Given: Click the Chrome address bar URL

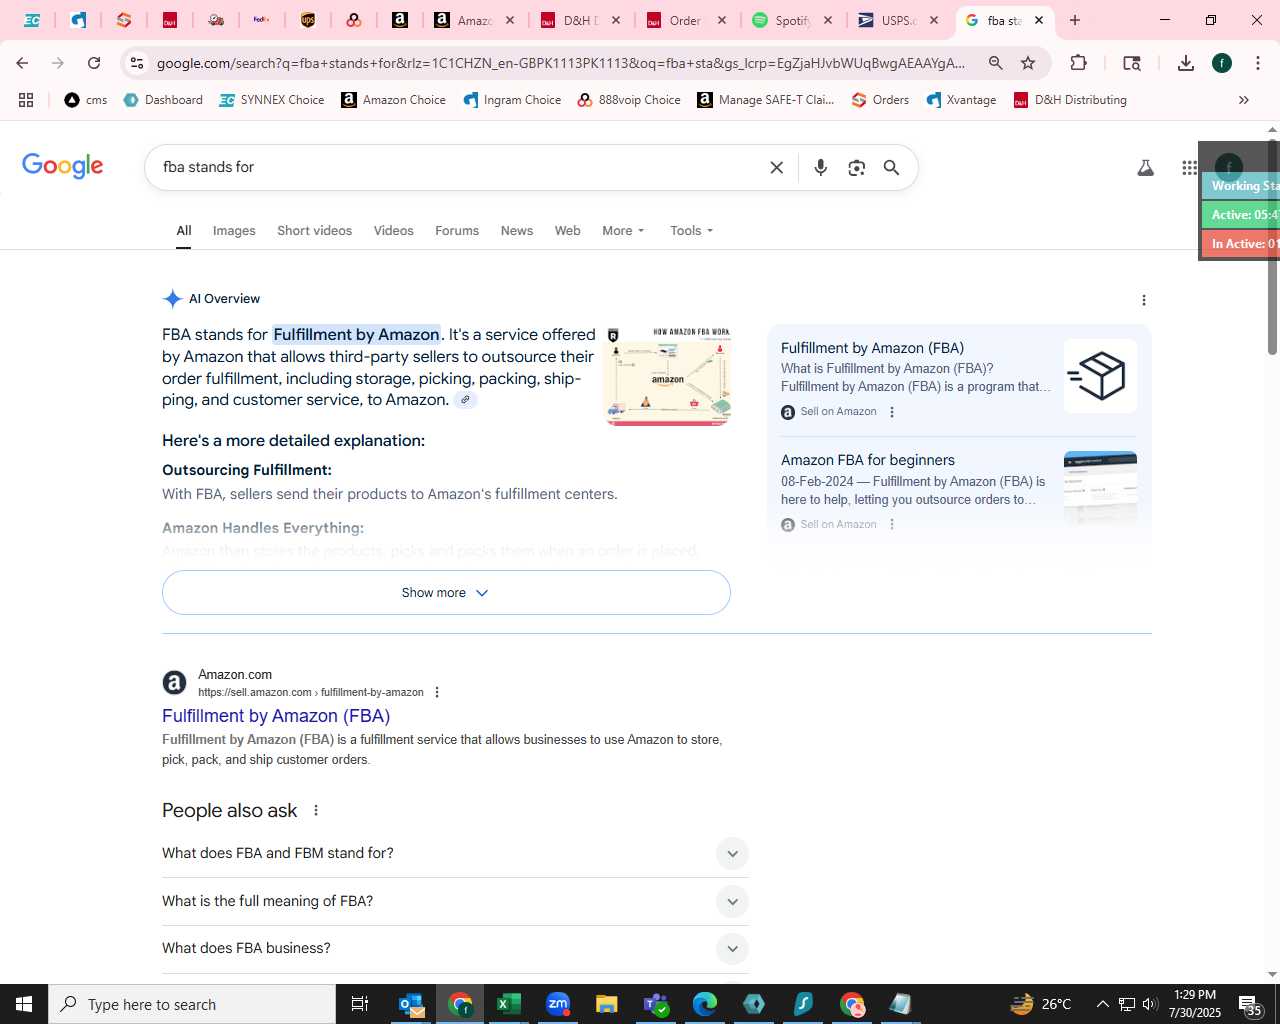Looking at the screenshot, I should click(x=561, y=63).
